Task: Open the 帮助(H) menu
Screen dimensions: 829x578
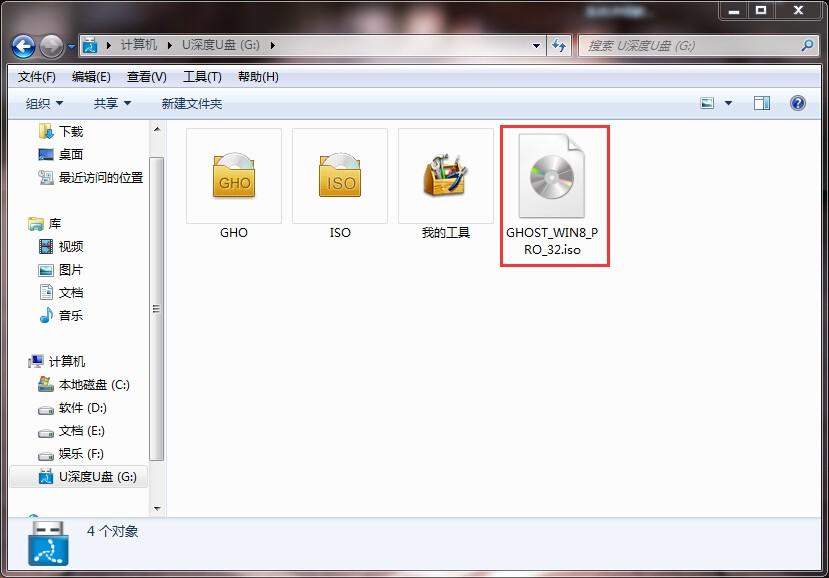Action: [x=258, y=77]
